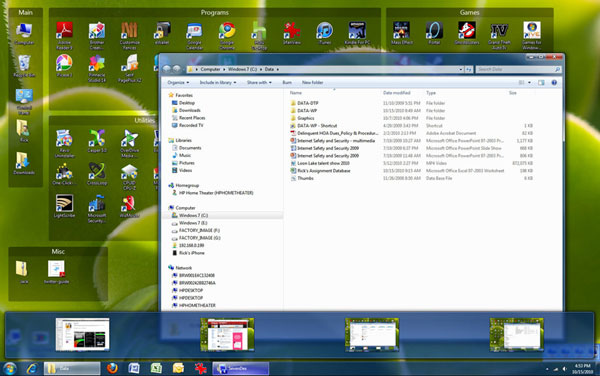Toggle the preview pane button in Explorer
The image size is (600, 376).
(x=541, y=83)
